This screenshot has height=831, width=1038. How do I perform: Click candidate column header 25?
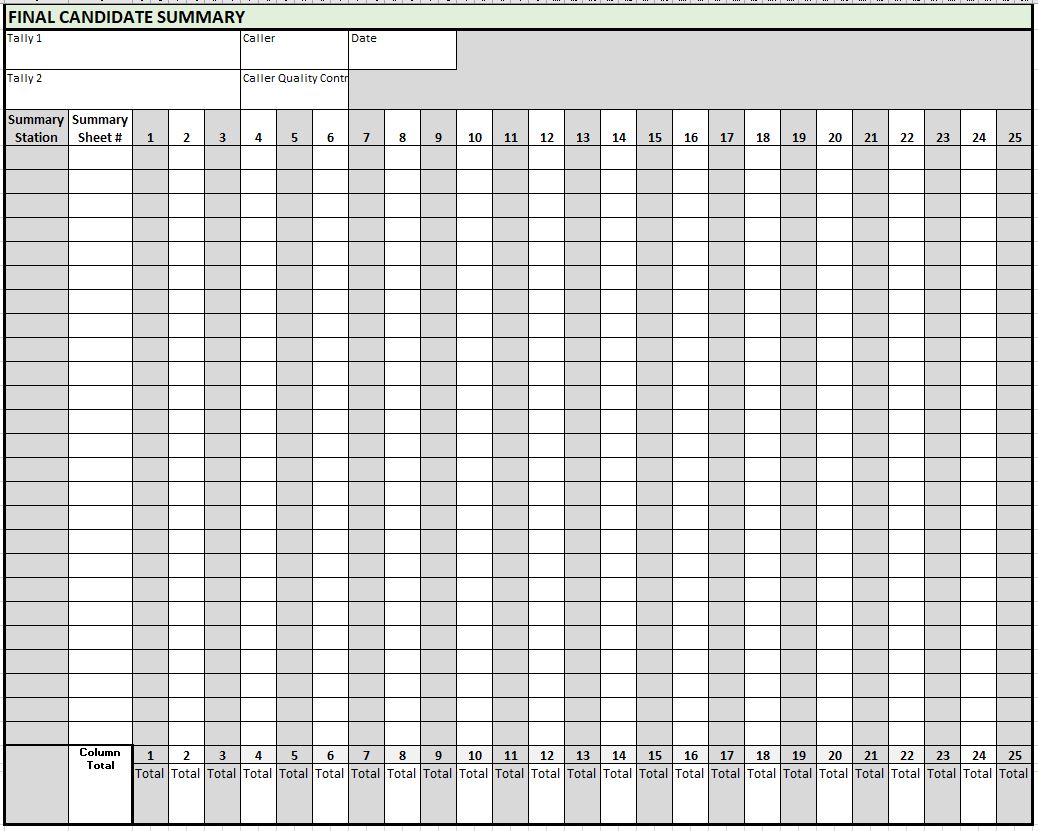point(1014,136)
